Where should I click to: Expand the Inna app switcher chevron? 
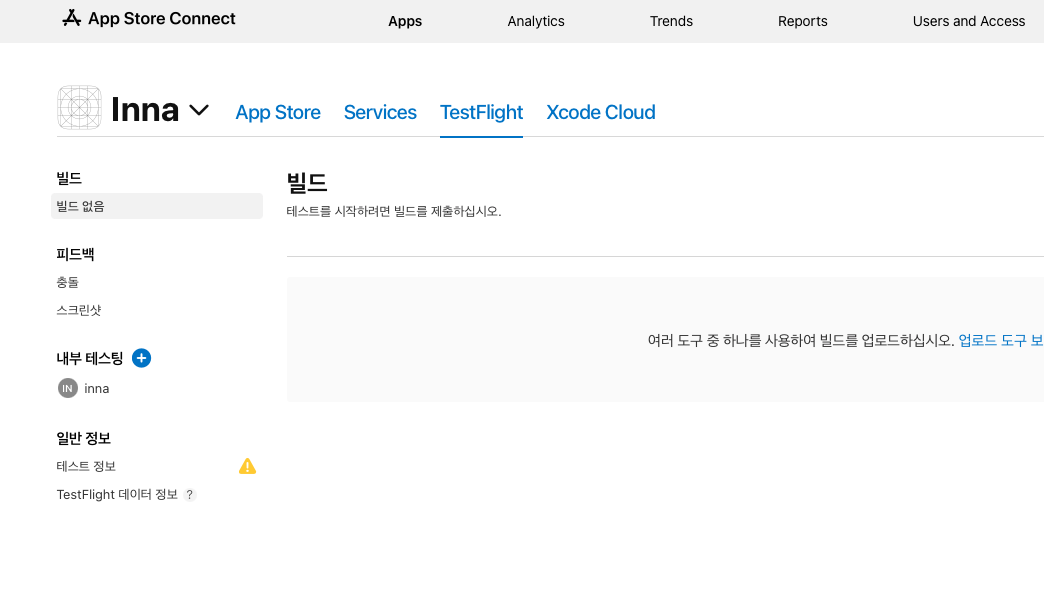click(x=199, y=110)
